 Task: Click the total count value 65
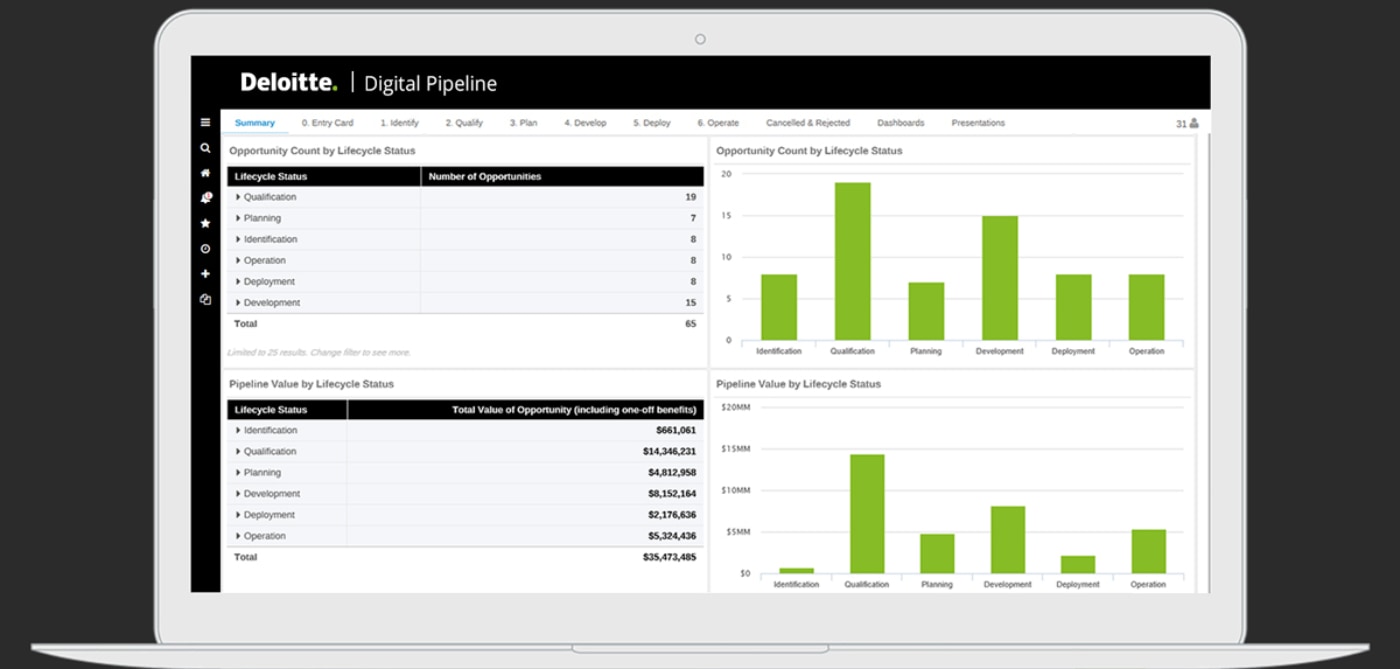tap(691, 323)
